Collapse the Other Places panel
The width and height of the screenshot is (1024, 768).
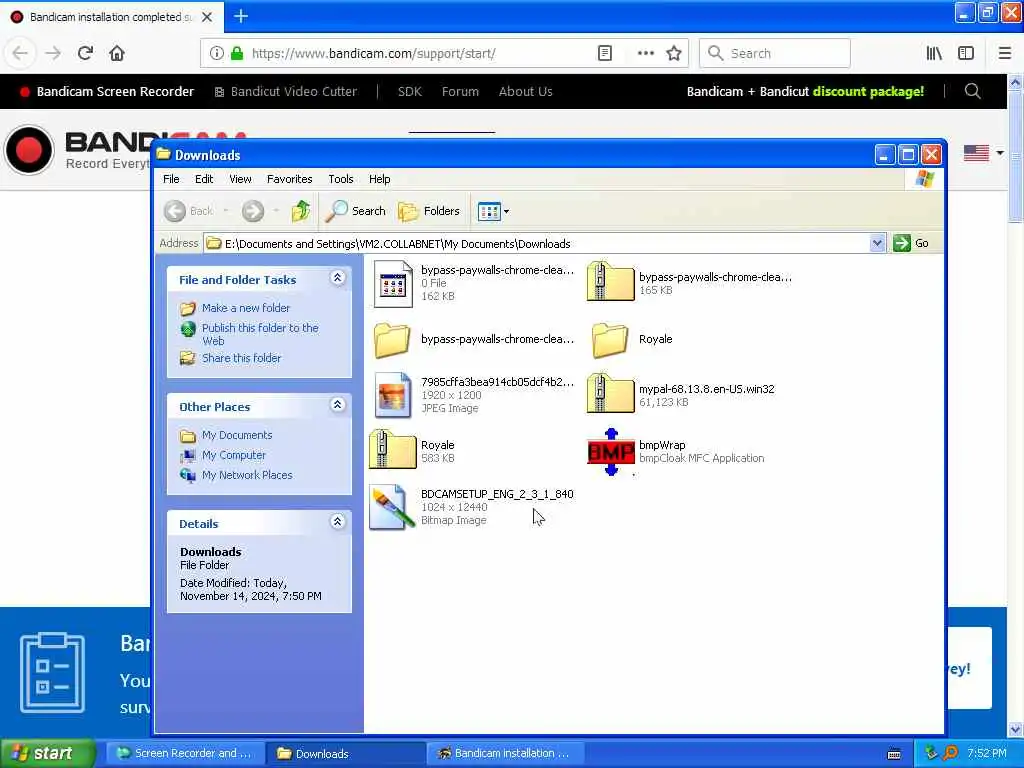[x=337, y=405]
